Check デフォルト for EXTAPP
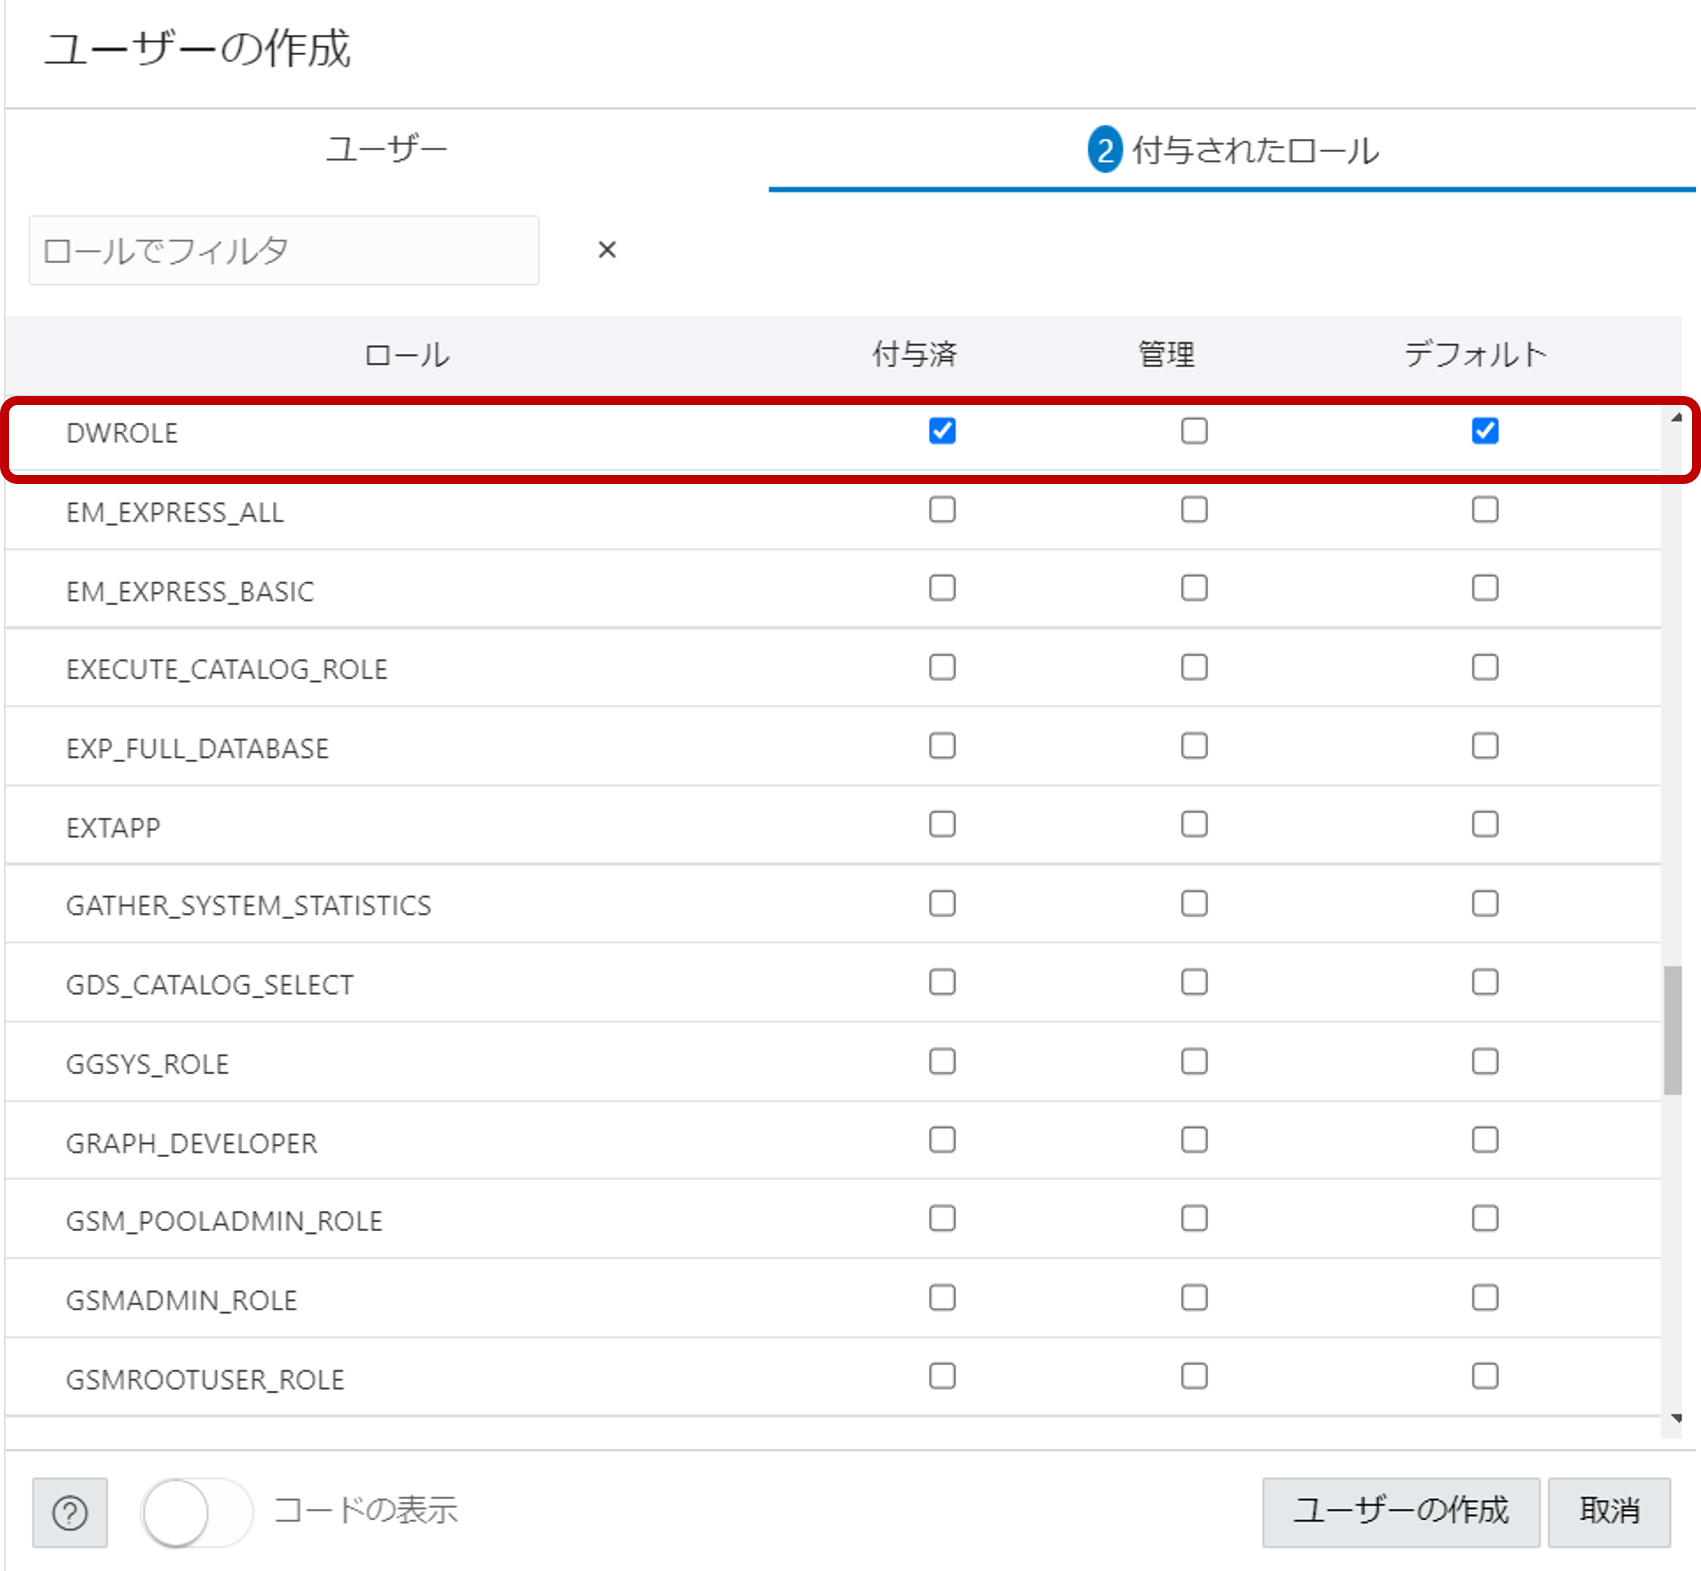The height and width of the screenshot is (1571, 1701). 1486,824
